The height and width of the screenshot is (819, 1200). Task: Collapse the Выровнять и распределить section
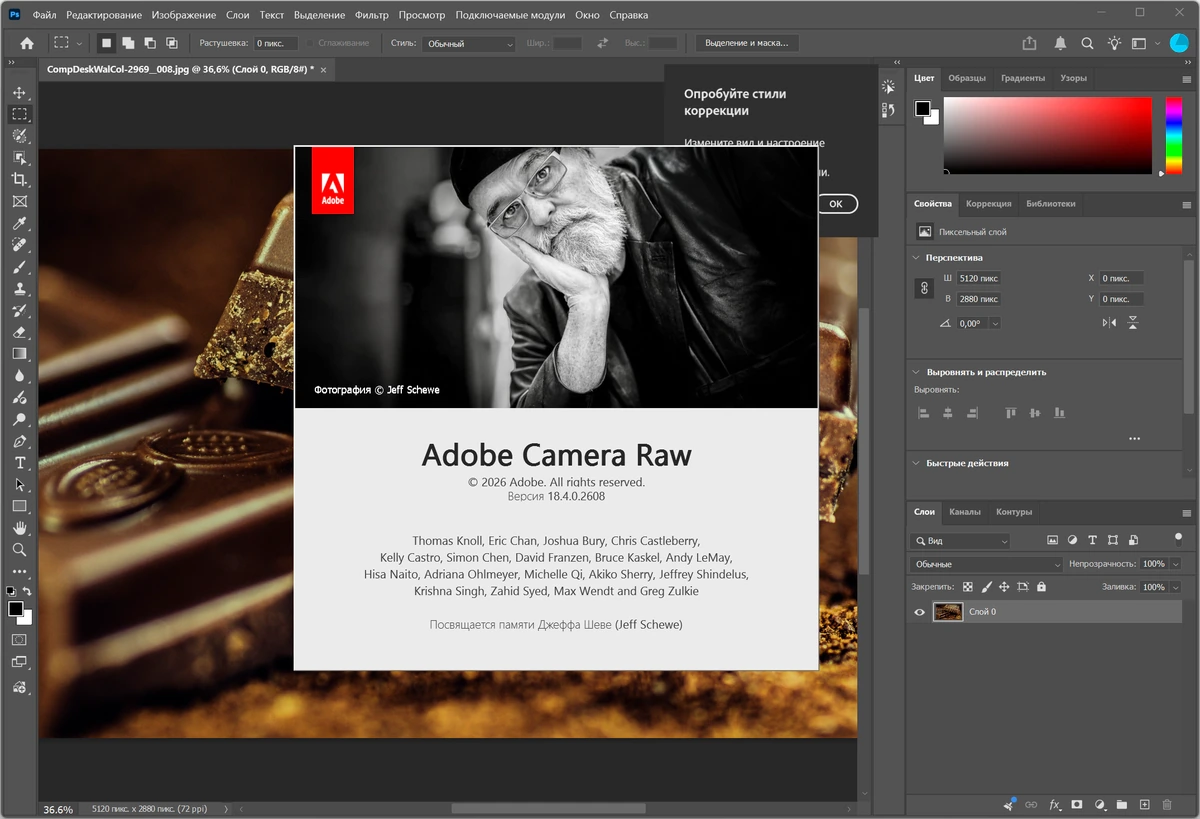point(916,372)
